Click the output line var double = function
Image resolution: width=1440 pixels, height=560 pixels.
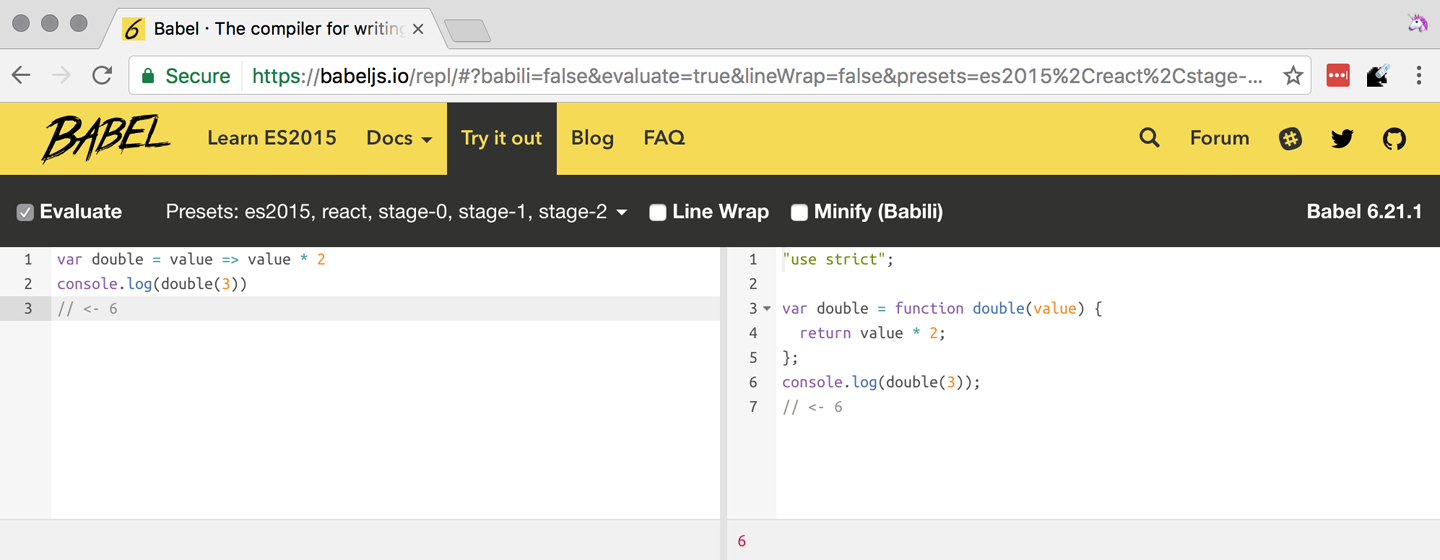pyautogui.click(x=941, y=309)
